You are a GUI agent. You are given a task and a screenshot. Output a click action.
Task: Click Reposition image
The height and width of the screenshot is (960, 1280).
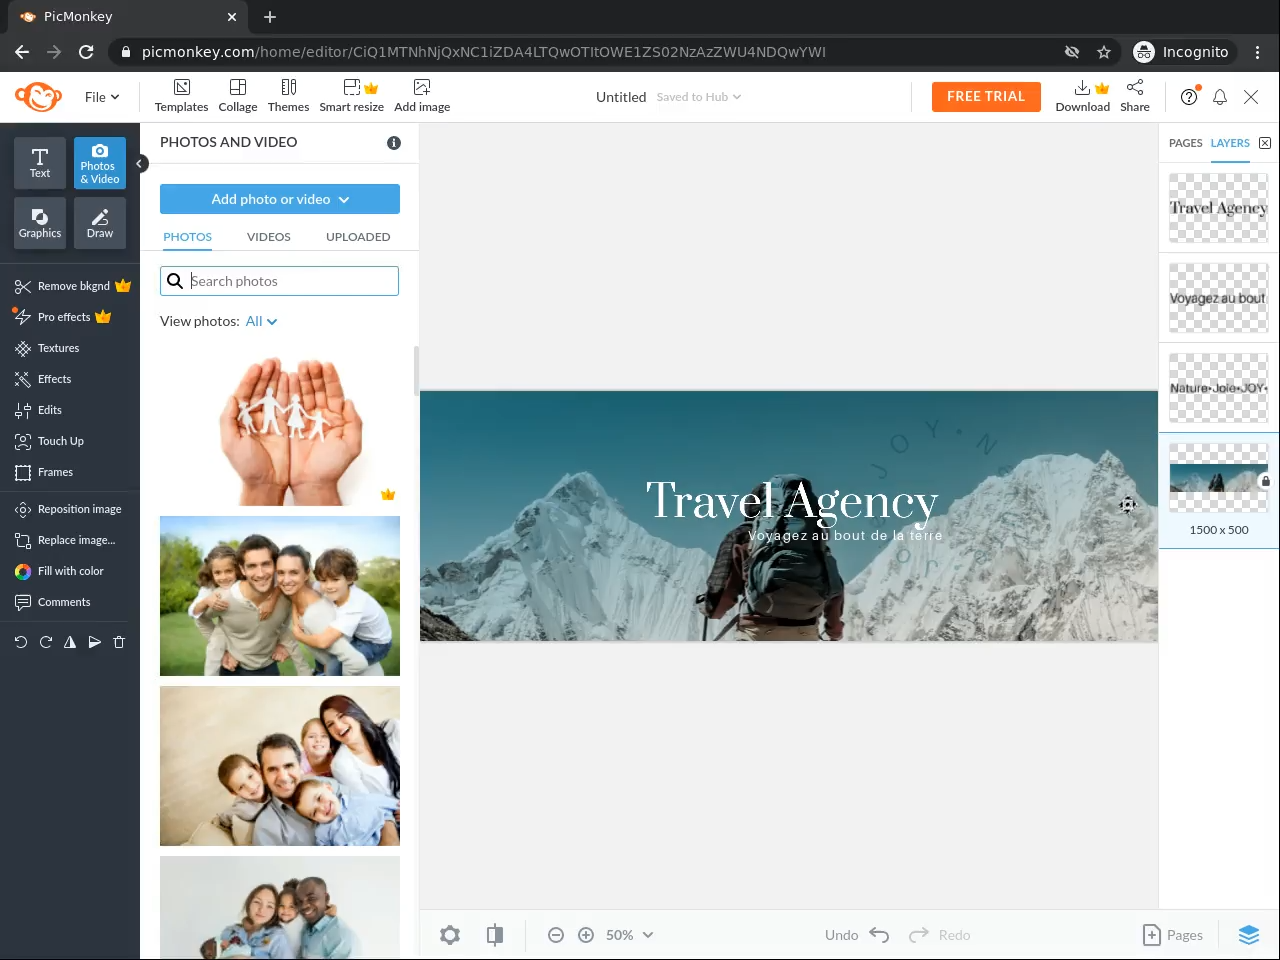[68, 509]
